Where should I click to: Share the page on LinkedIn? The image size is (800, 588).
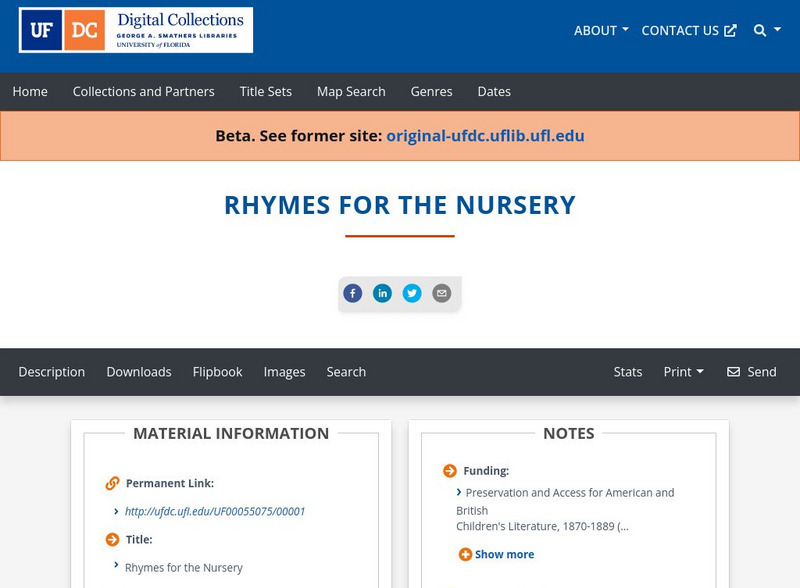383,293
